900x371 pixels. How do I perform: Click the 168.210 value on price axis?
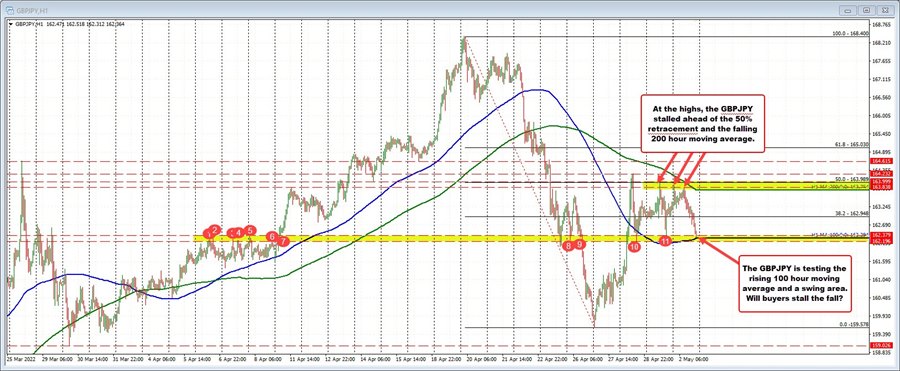click(x=883, y=42)
